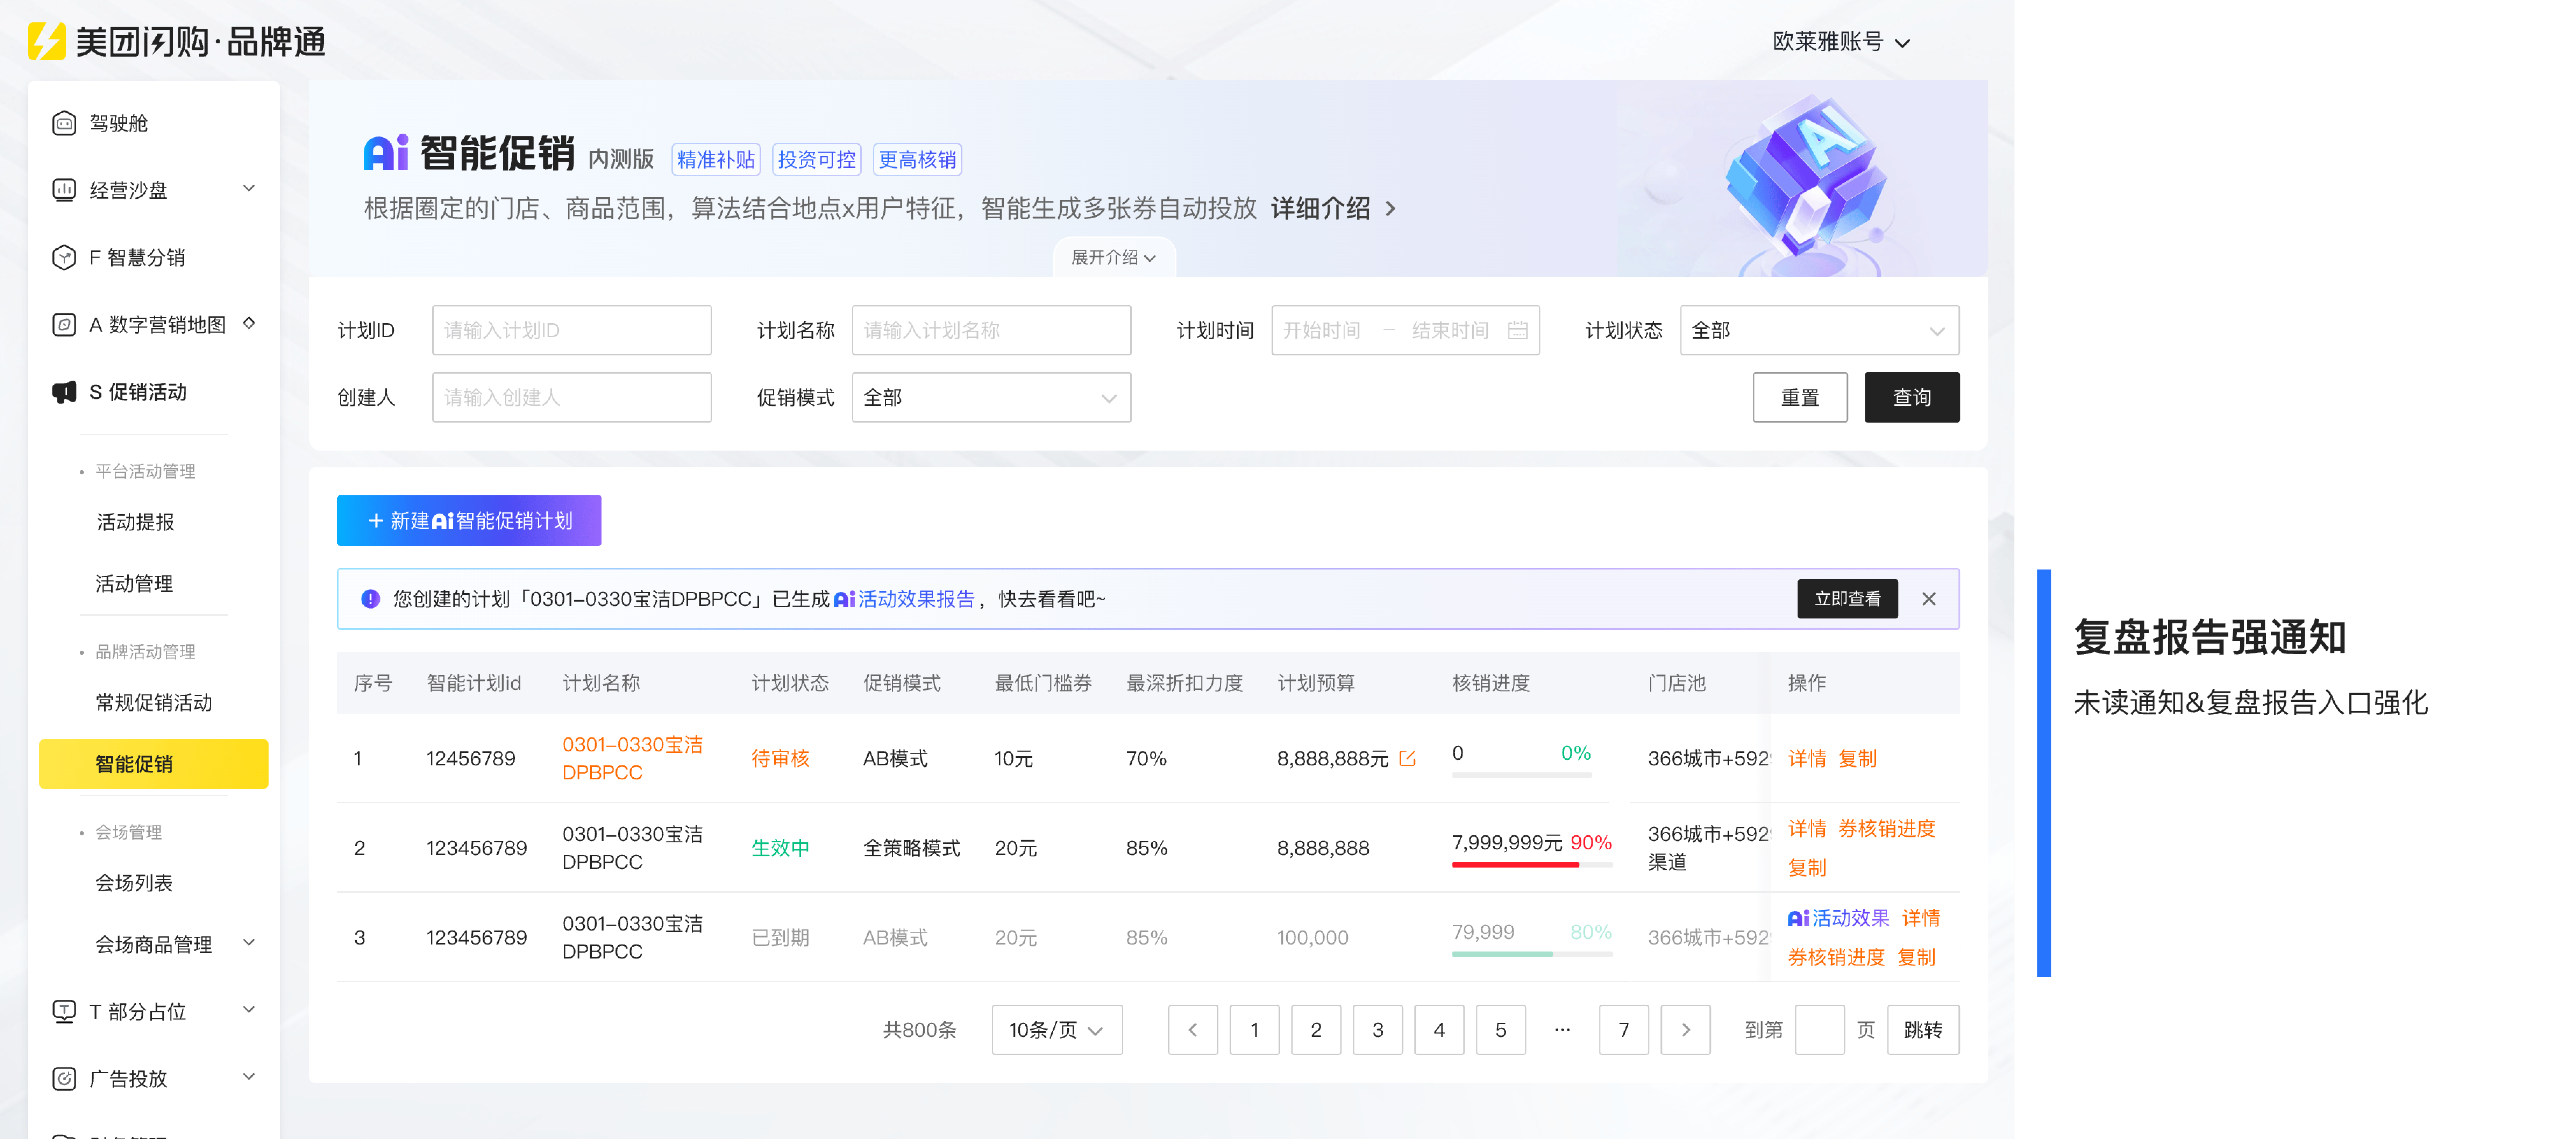
Task: Click the pagination ellipsis
Action: pos(1562,1030)
